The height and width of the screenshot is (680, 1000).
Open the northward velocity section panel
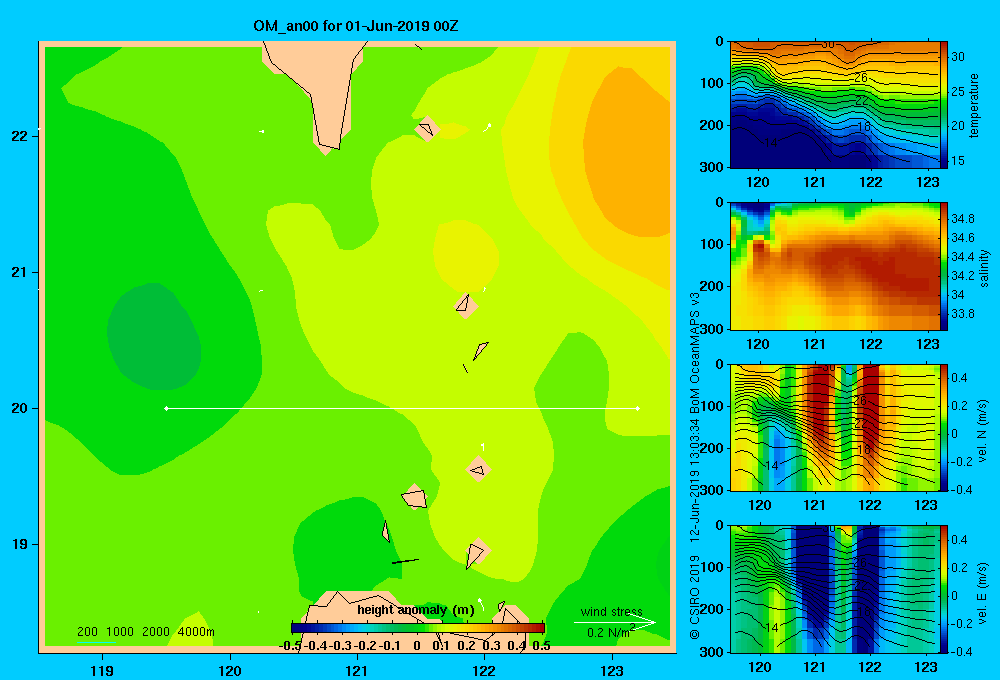pyautogui.click(x=834, y=427)
